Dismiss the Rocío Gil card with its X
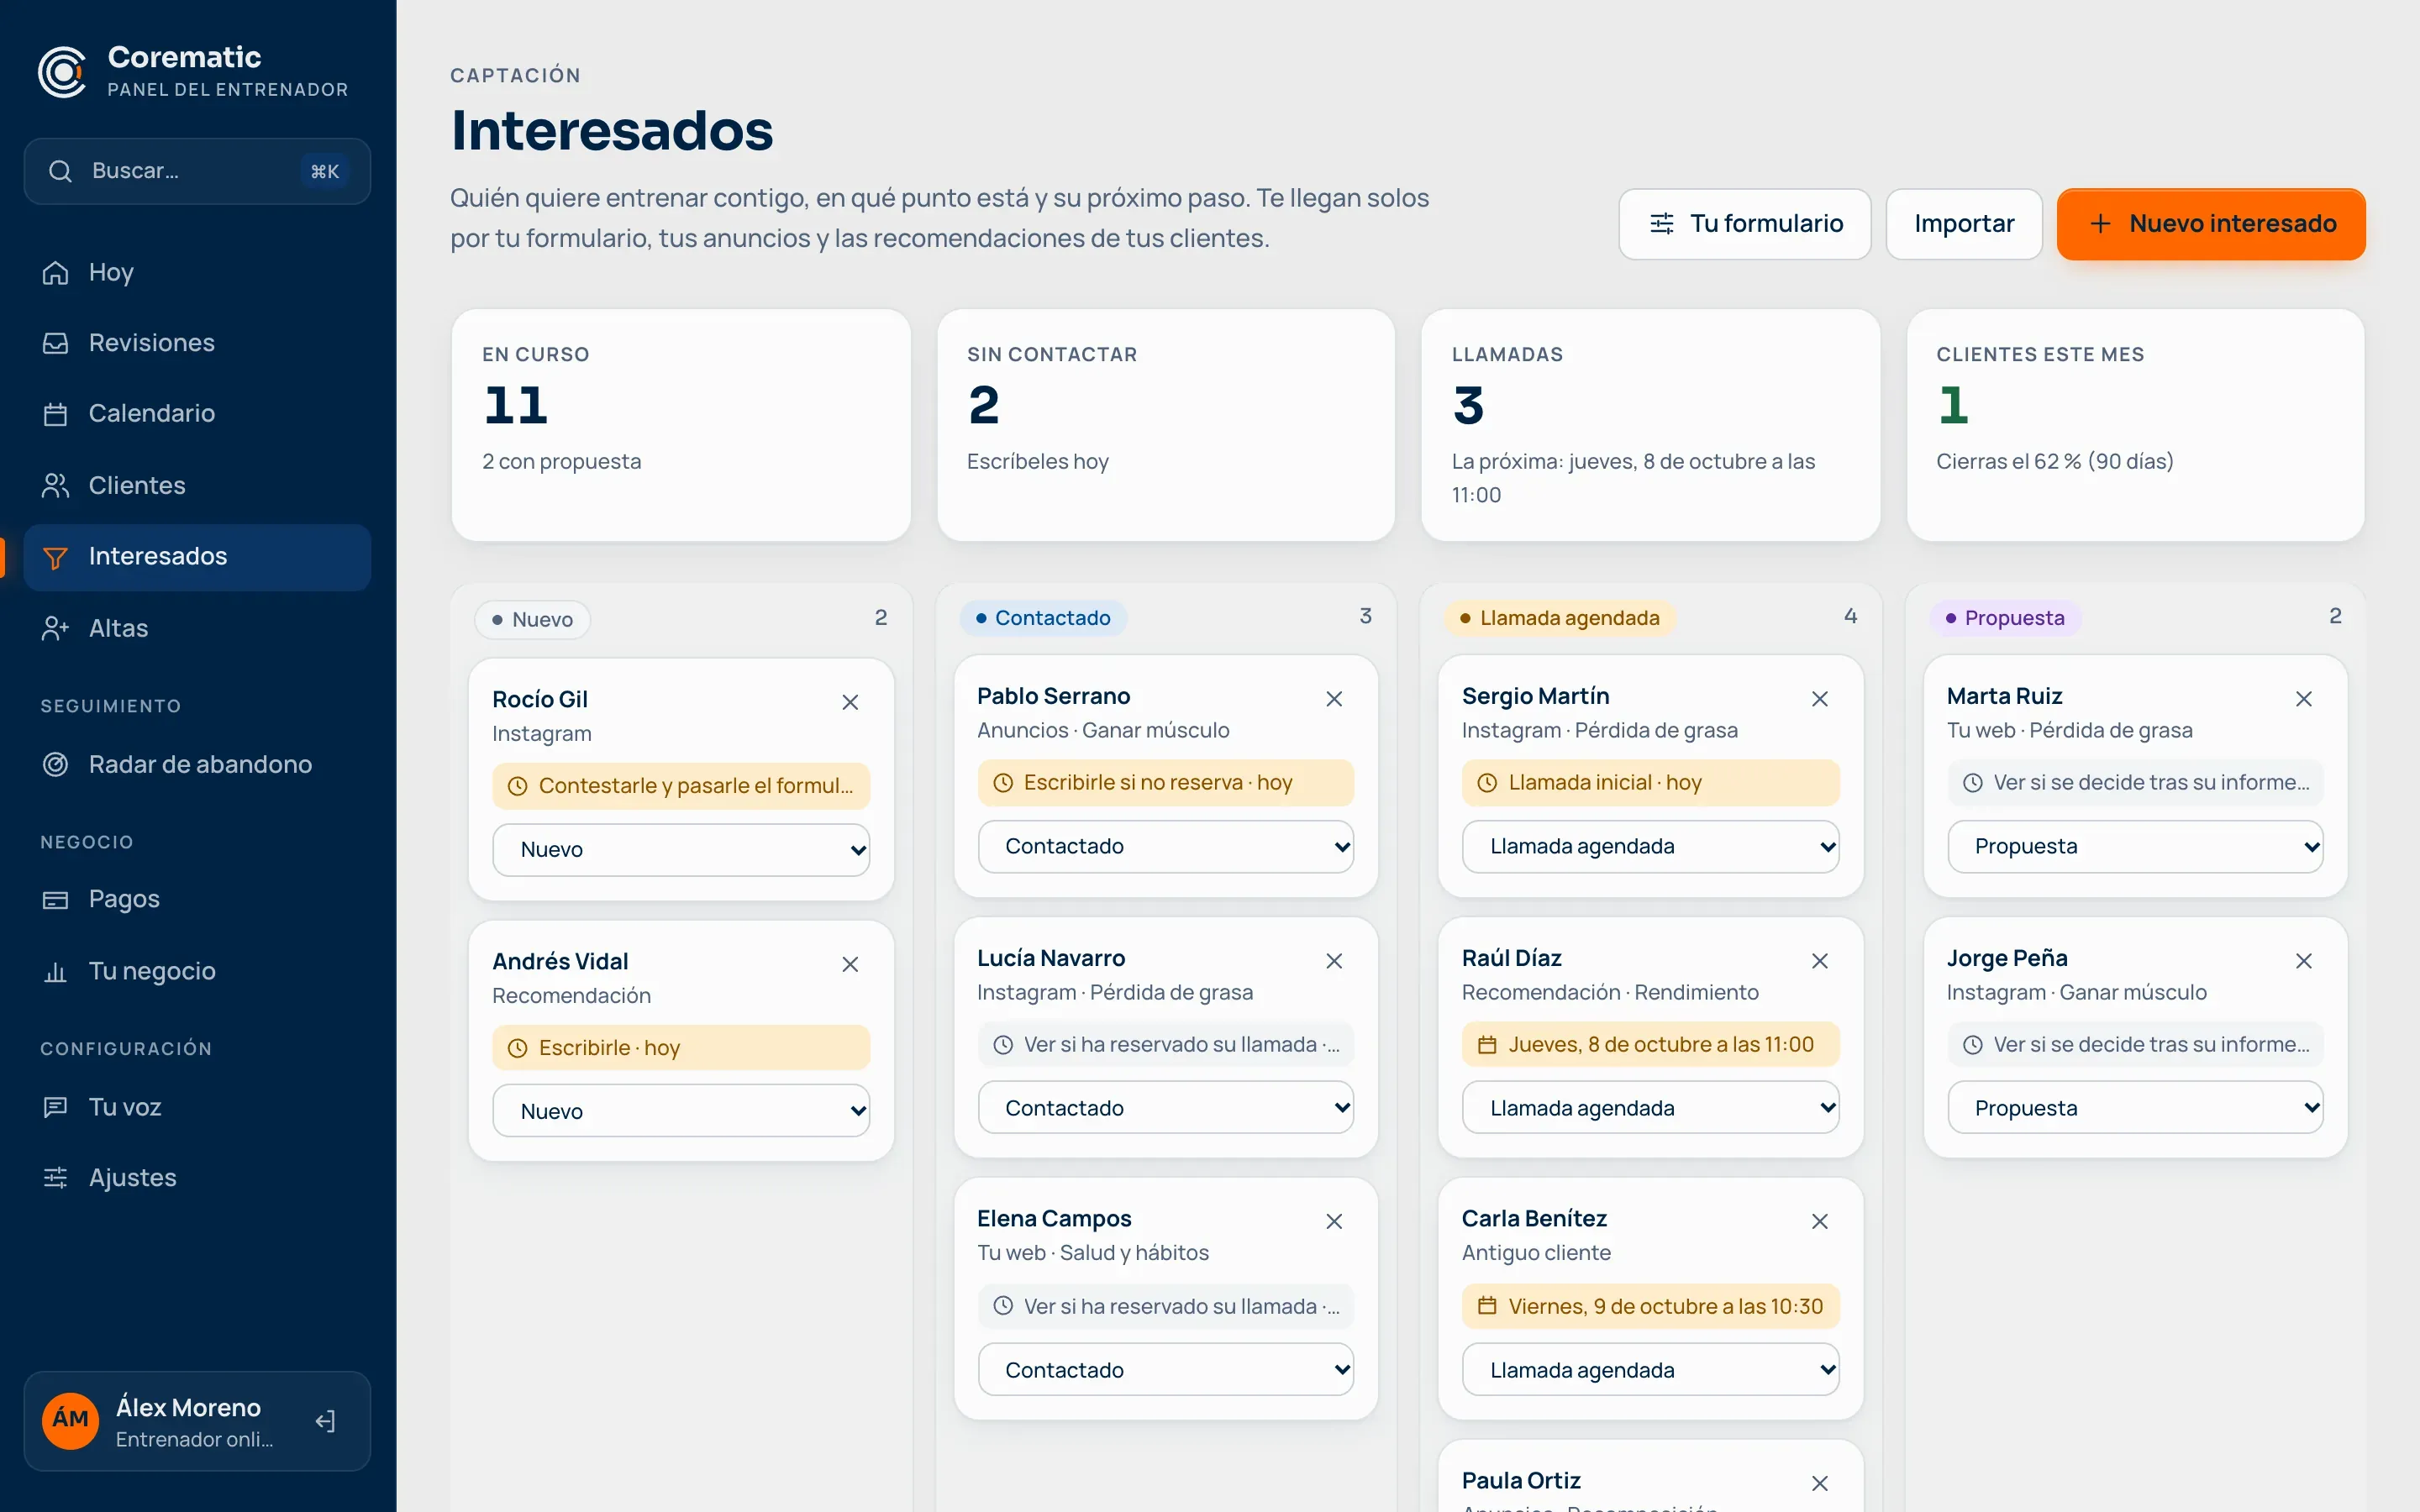 [850, 702]
